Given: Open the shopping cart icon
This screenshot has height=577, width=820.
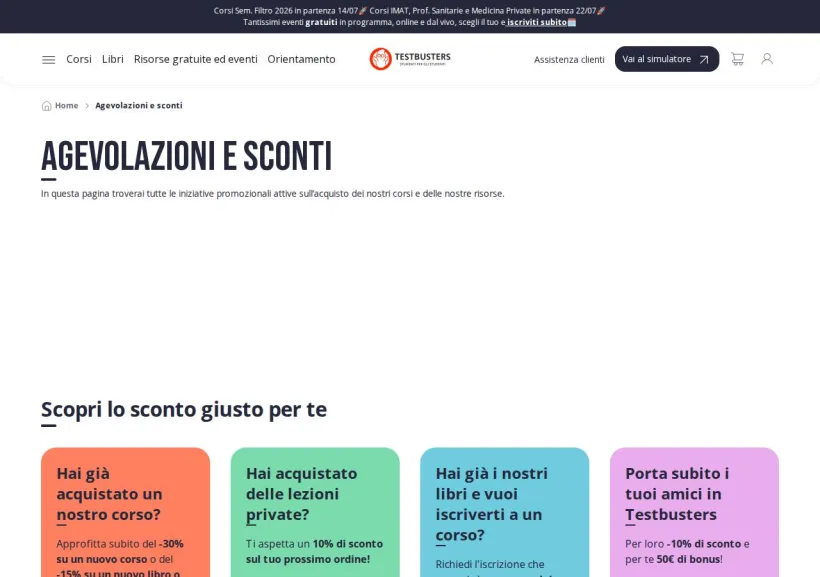Looking at the screenshot, I should click(737, 59).
